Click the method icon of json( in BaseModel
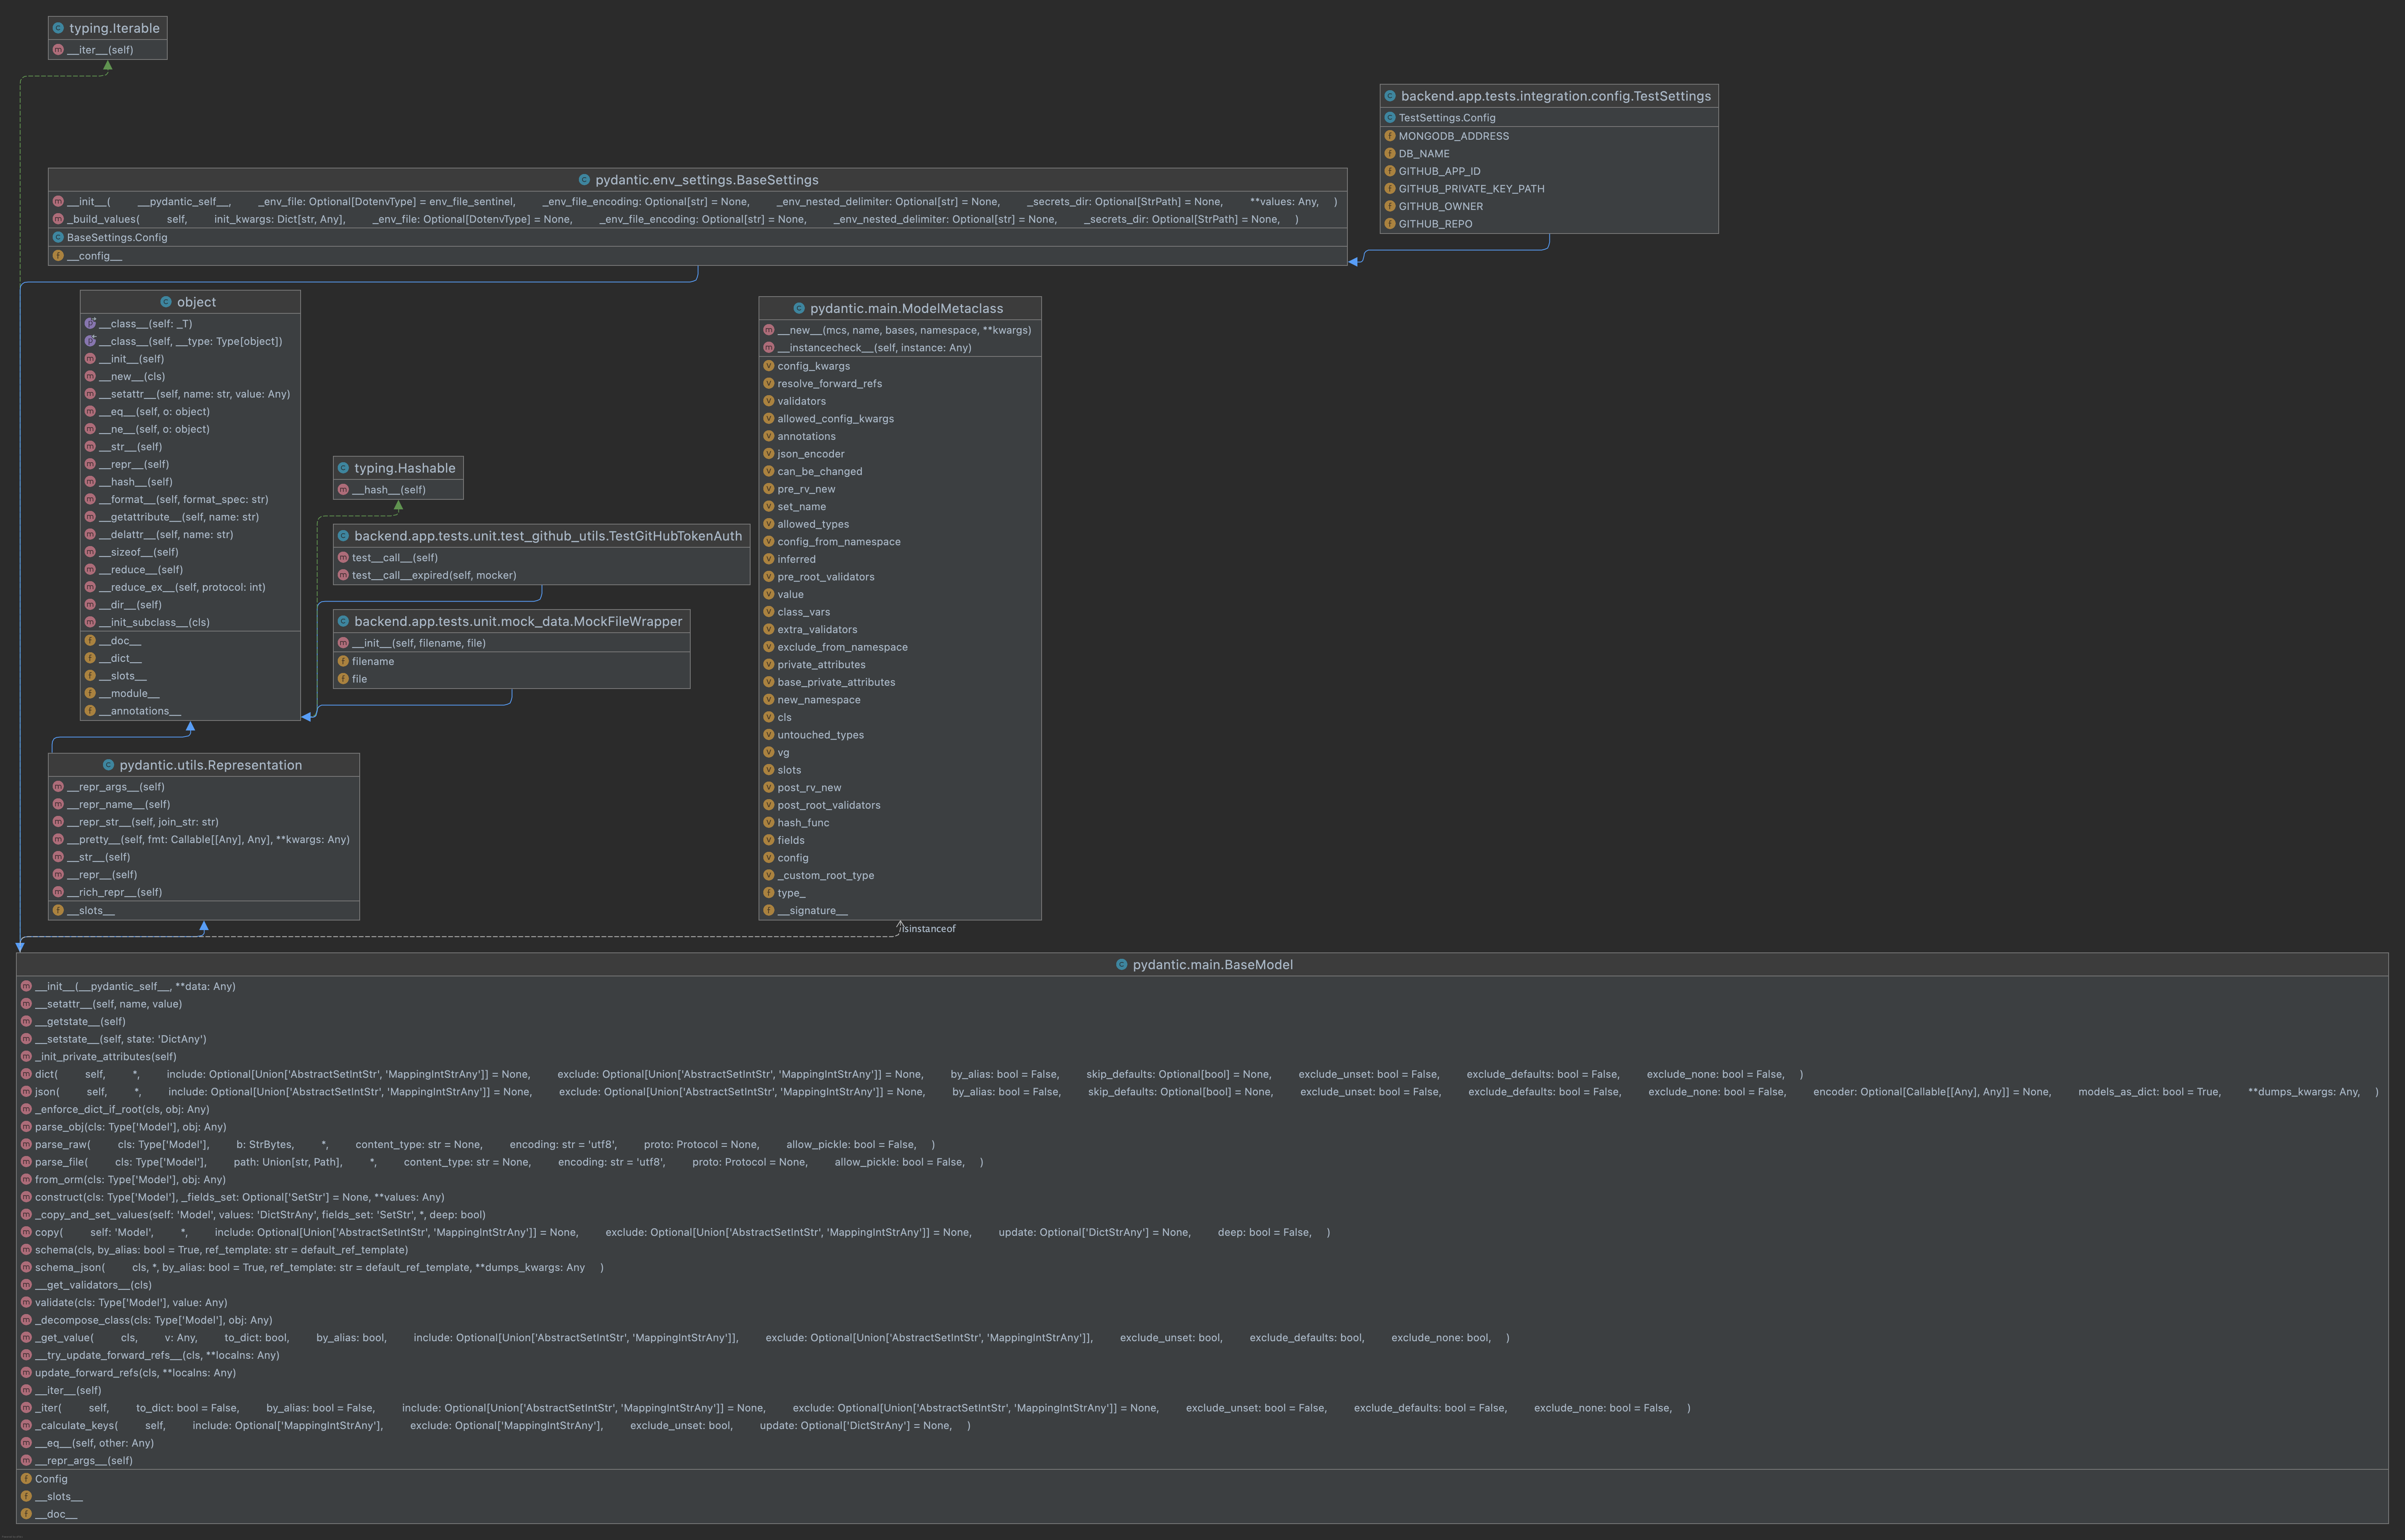Screen dimensions: 2405x1540 tap(26, 1092)
